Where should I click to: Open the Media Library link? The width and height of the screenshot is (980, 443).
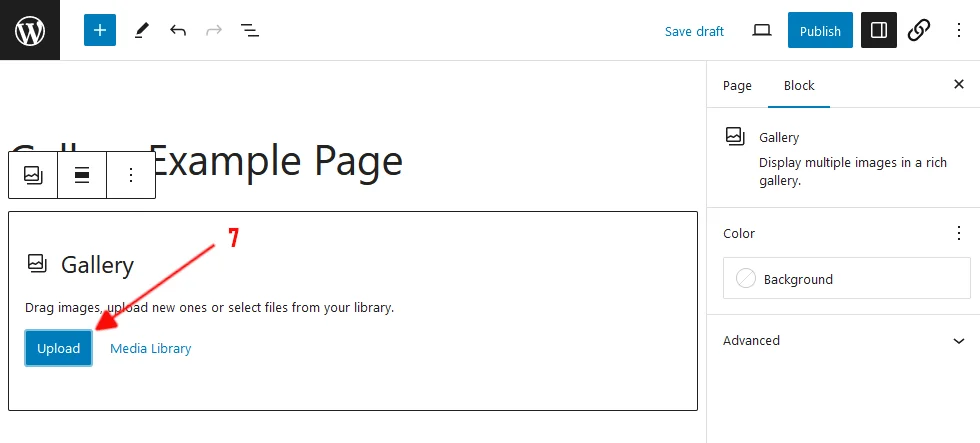(x=150, y=349)
